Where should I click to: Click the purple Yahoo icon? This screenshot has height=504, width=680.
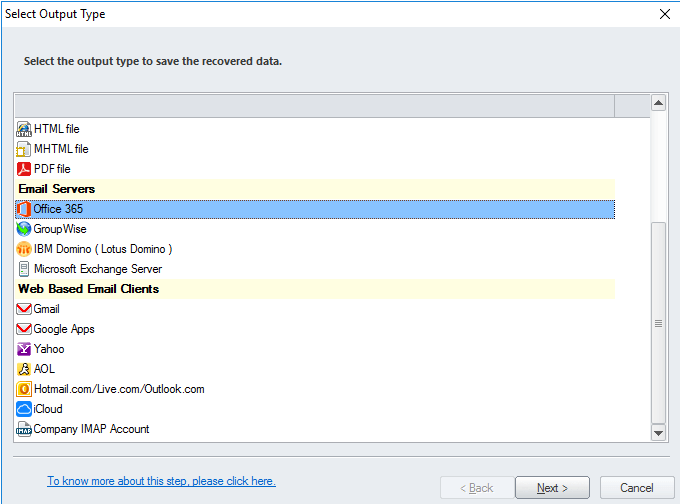pyautogui.click(x=24, y=349)
